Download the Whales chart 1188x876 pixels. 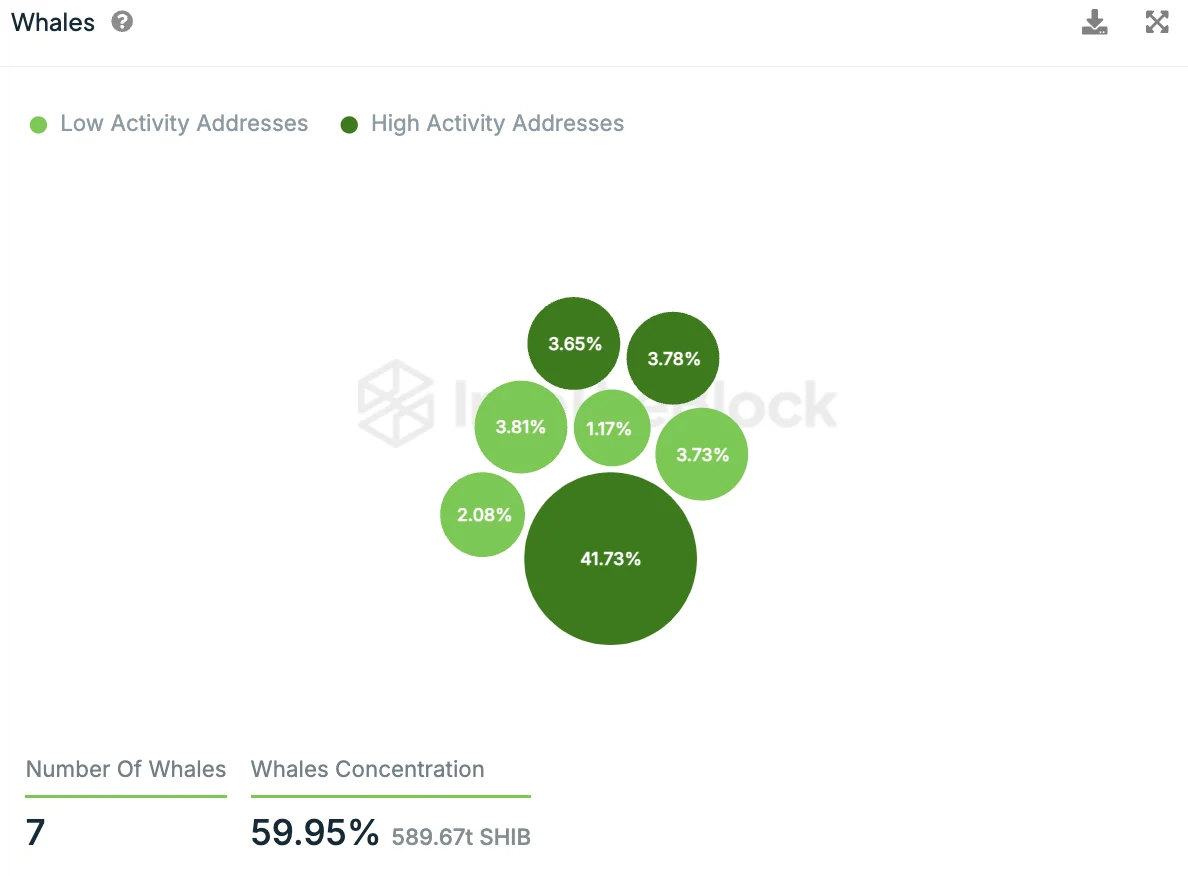point(1095,22)
